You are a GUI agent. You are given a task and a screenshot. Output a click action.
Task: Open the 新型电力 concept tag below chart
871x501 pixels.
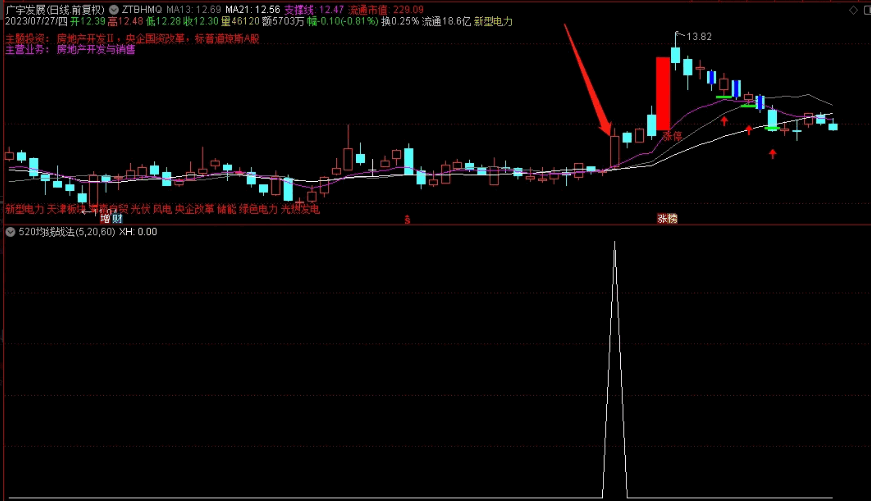point(24,209)
